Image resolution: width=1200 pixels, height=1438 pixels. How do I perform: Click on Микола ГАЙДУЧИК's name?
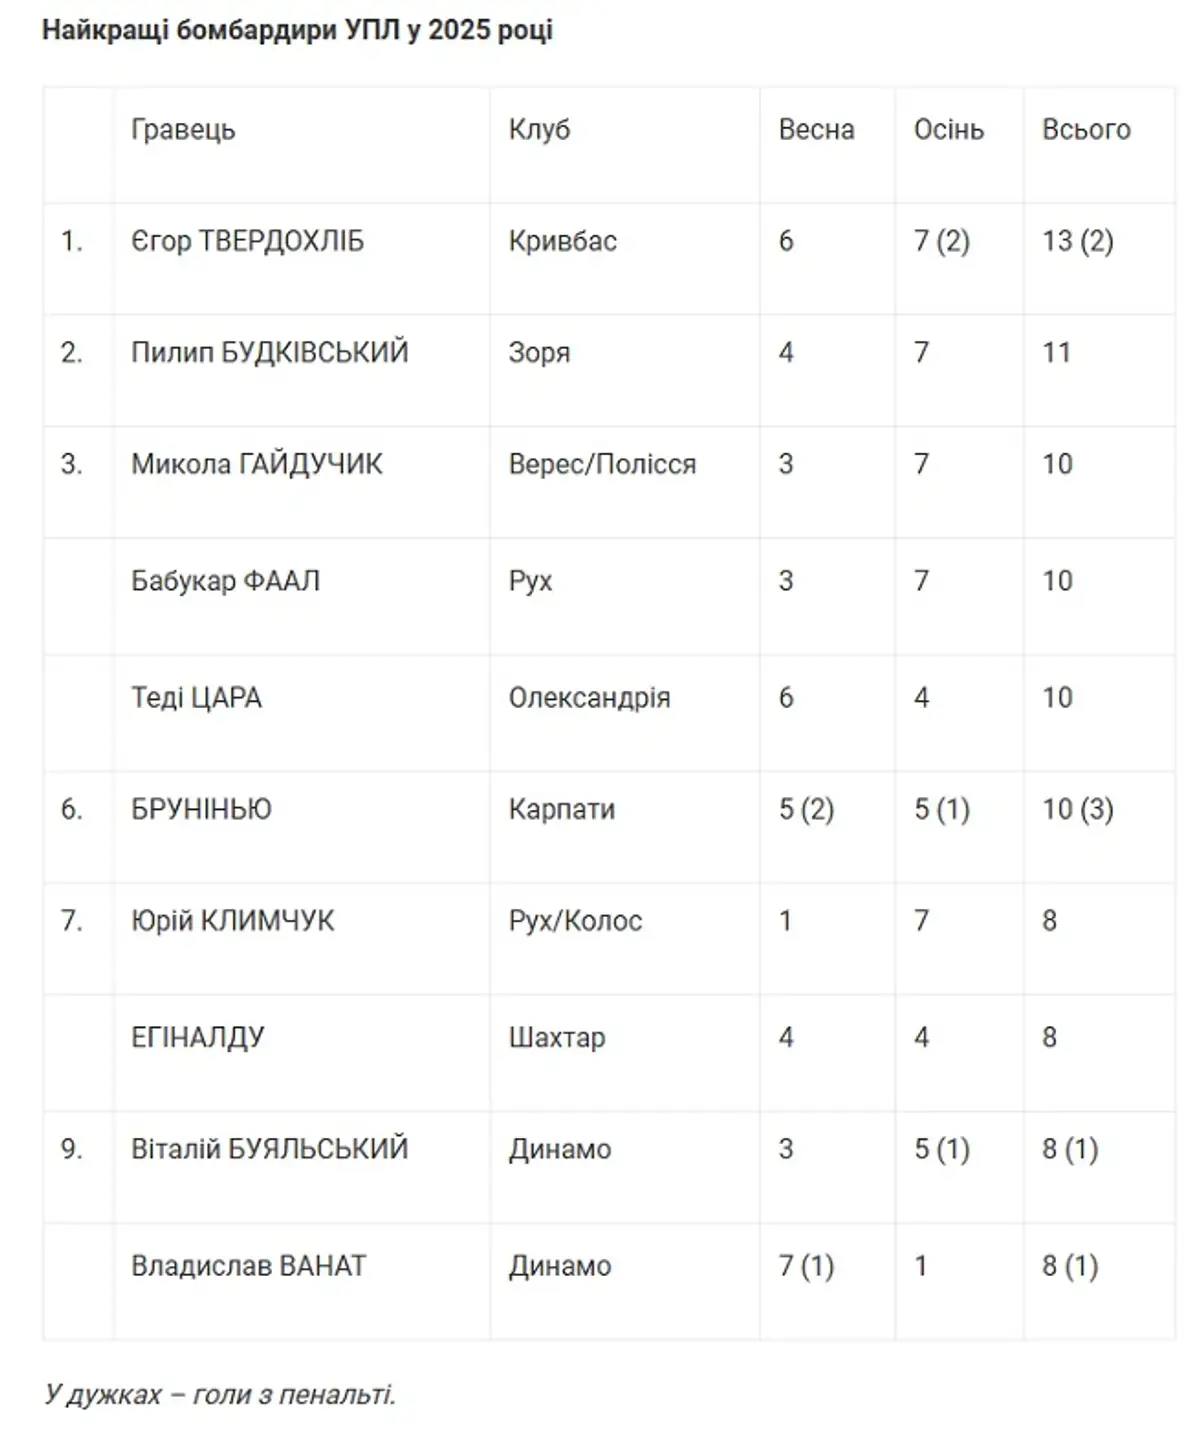point(256,464)
